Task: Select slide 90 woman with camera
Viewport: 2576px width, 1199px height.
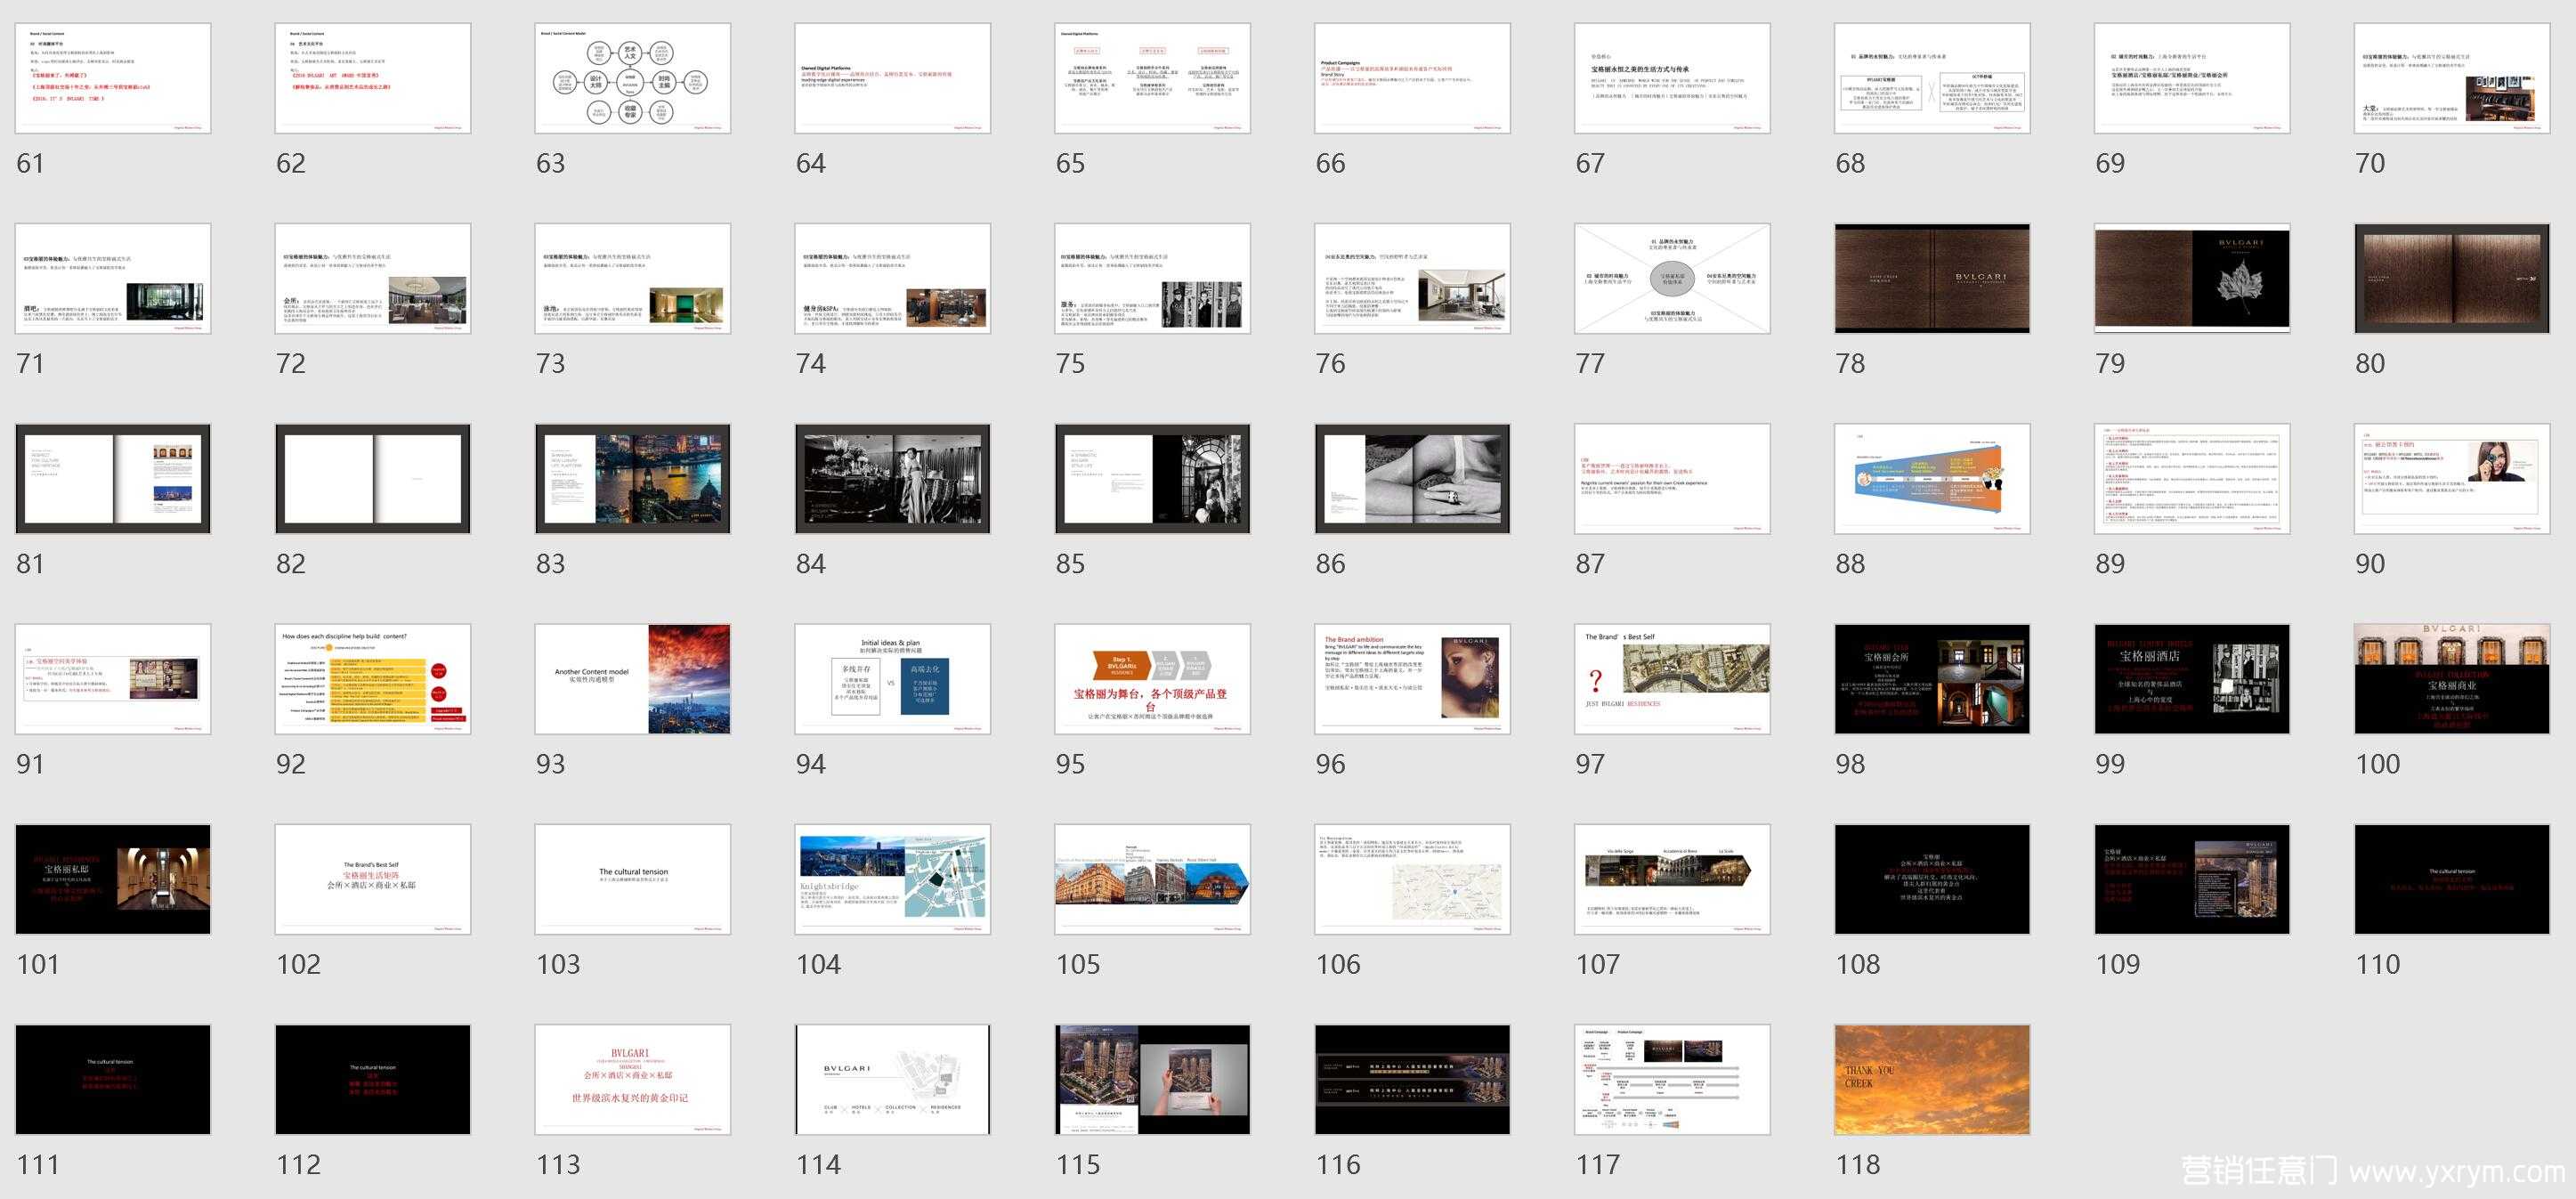Action: pos(2453,479)
